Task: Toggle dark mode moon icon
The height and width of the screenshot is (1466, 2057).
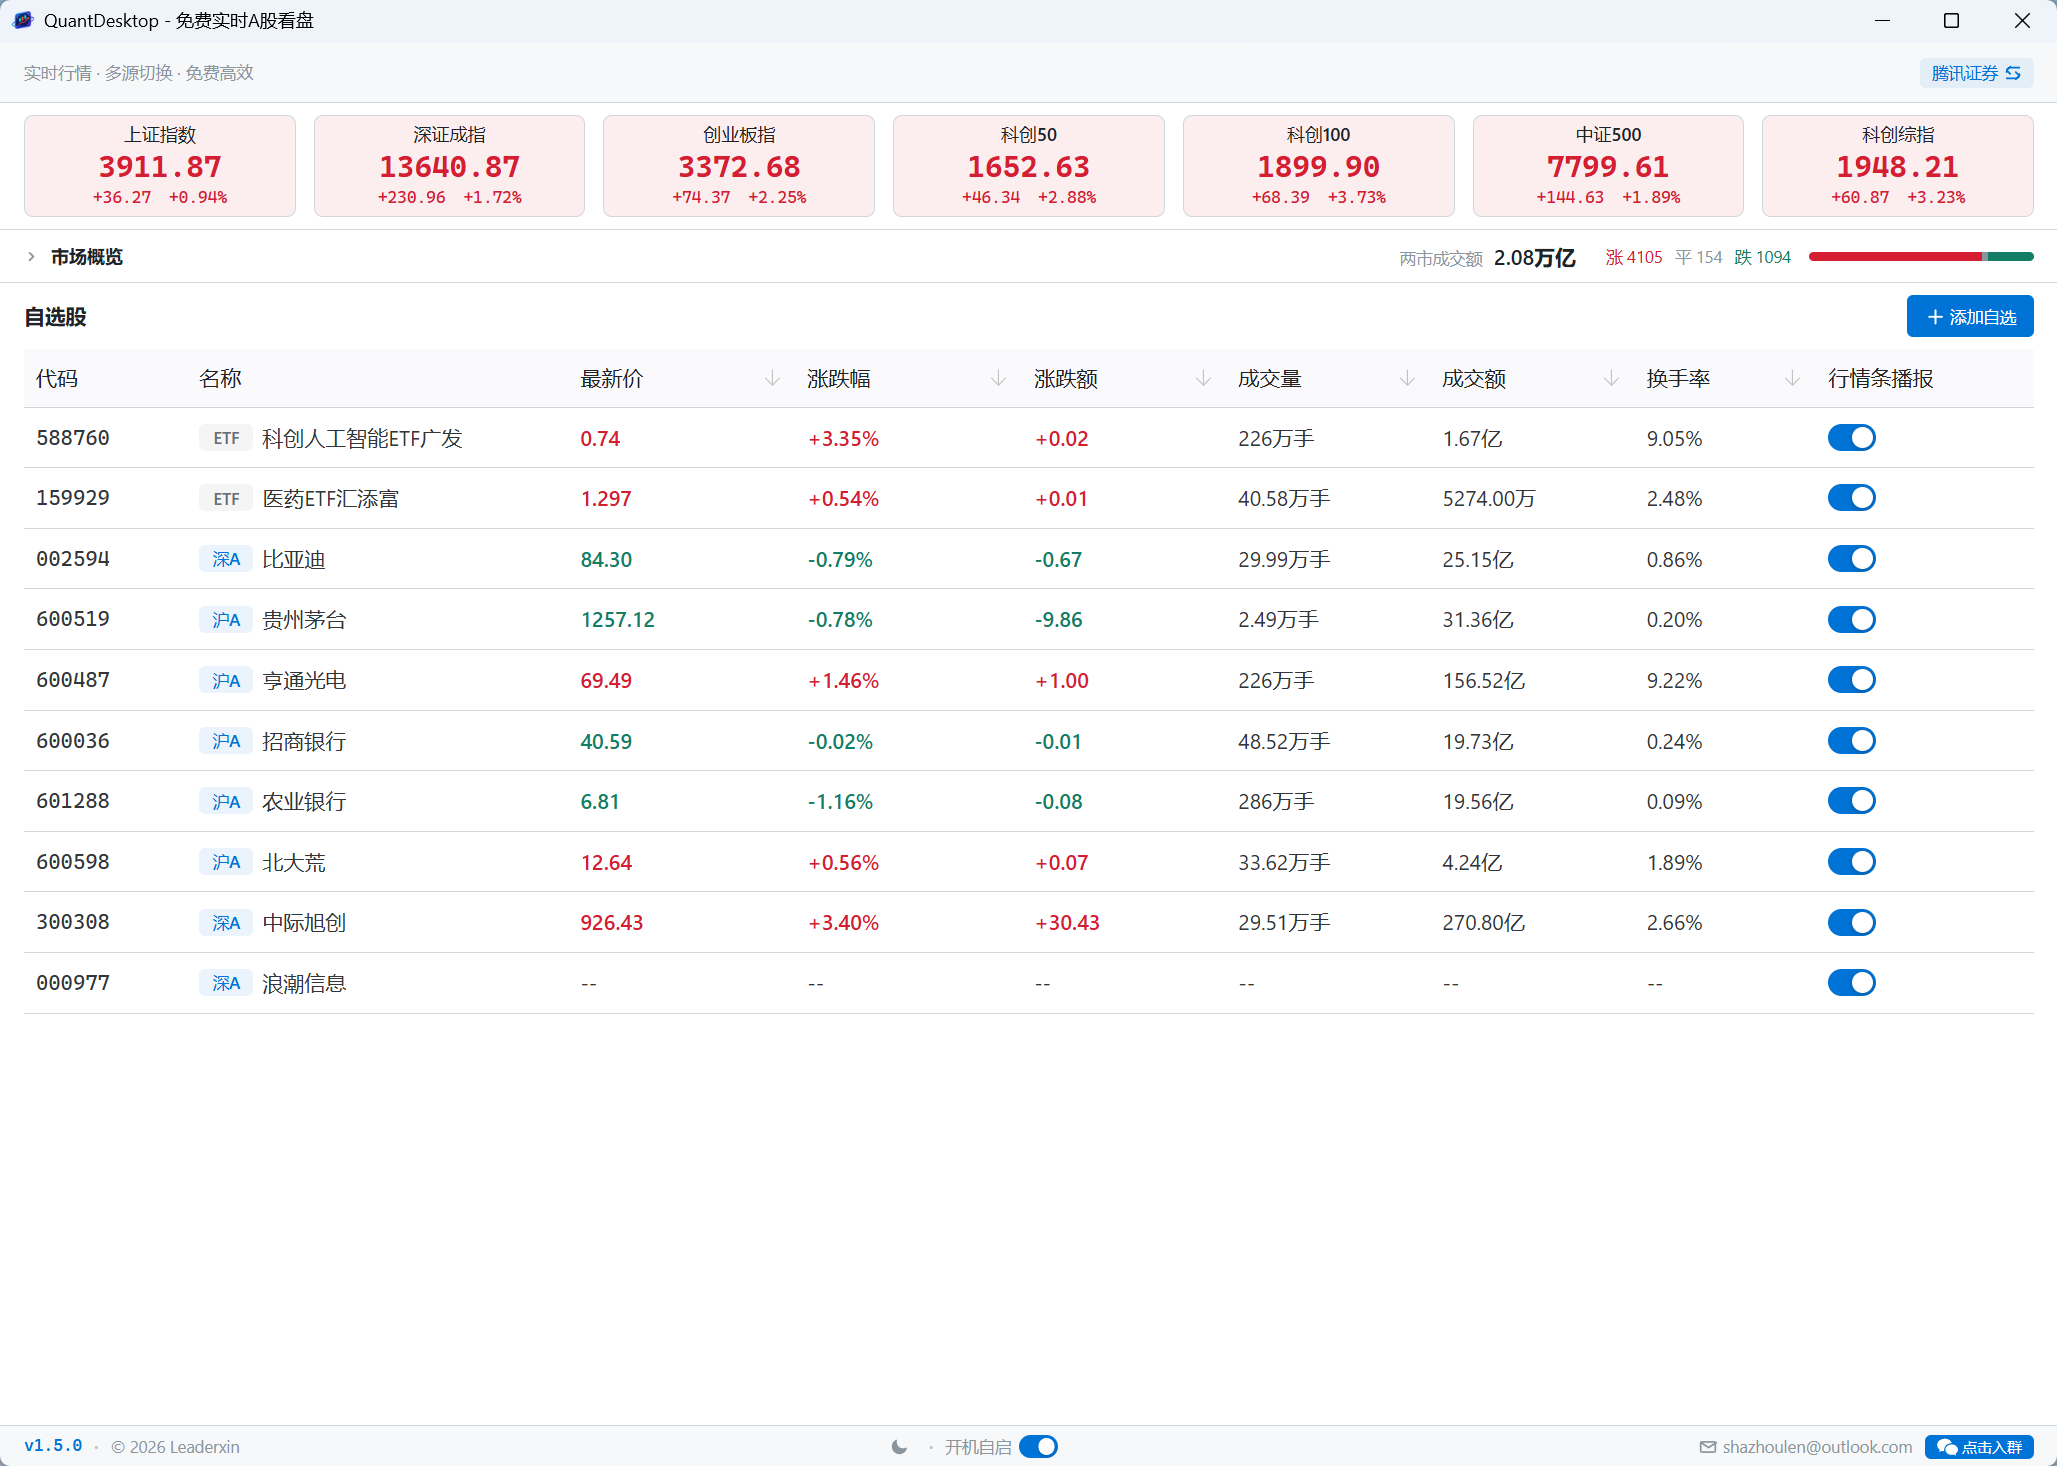Action: (899, 1447)
